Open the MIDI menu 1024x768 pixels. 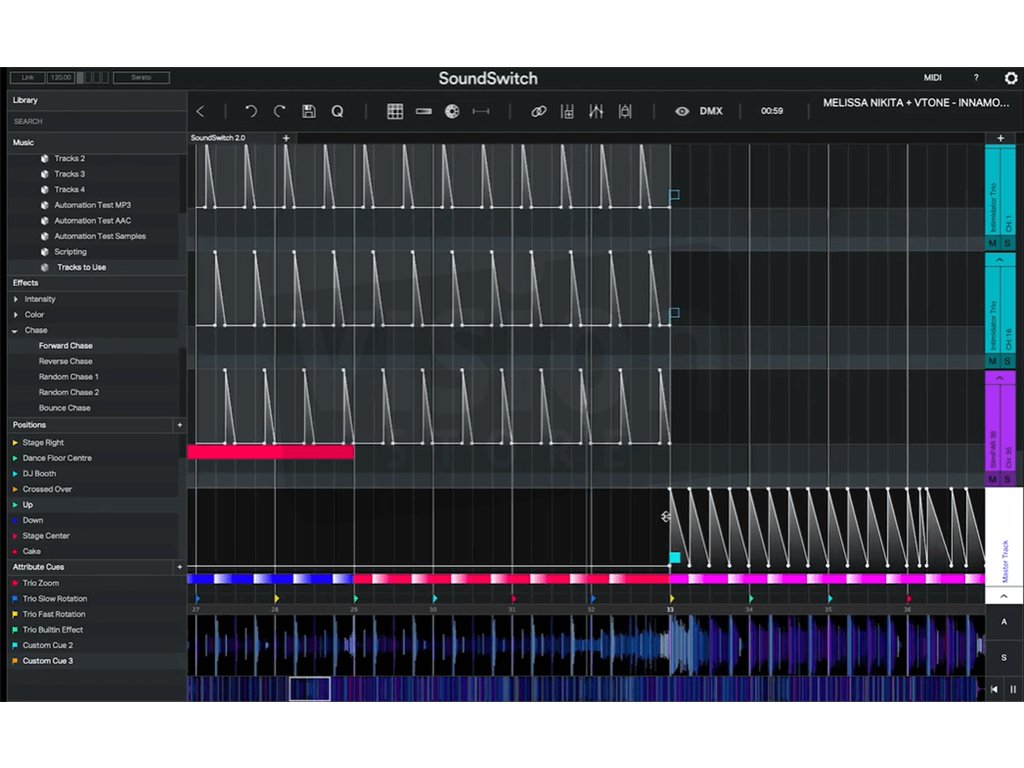click(x=932, y=78)
